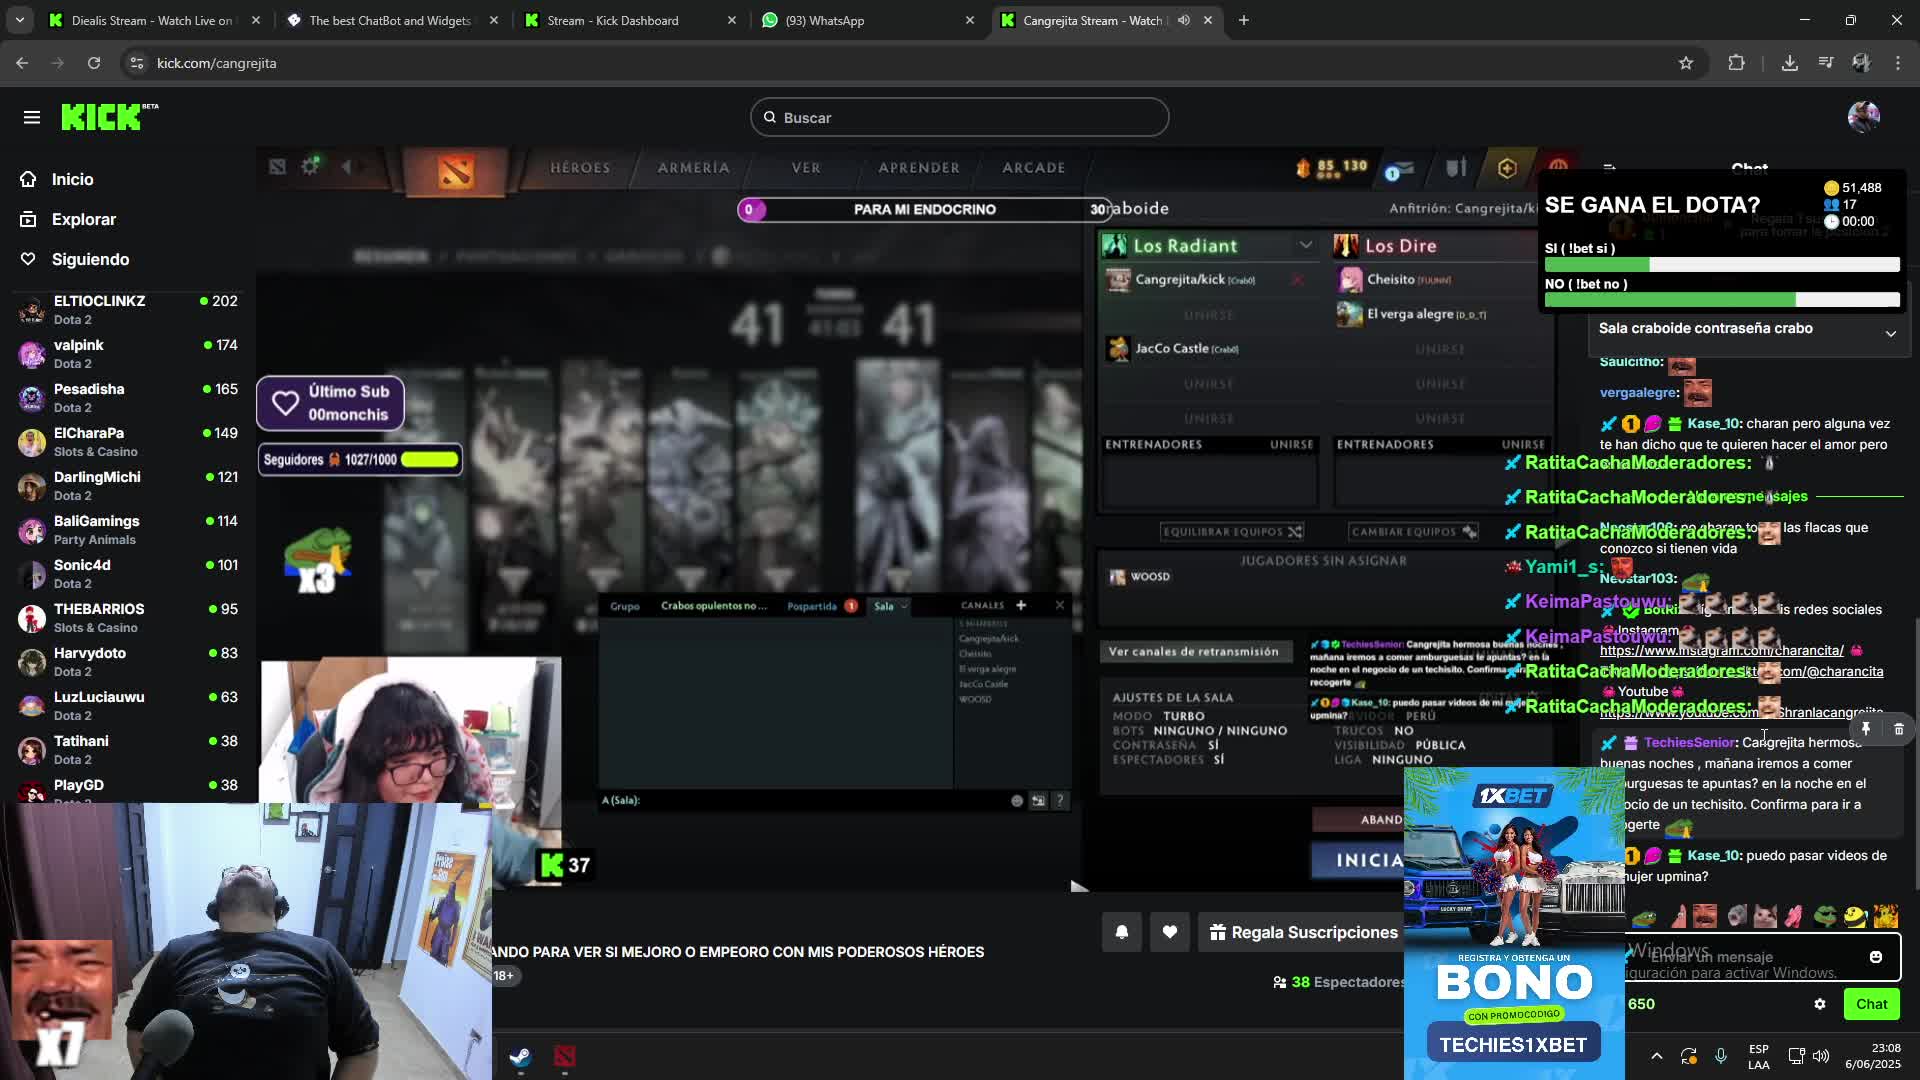Open the profile avatar menu
Image resolution: width=1920 pixels, height=1080 pixels.
tap(1863, 117)
